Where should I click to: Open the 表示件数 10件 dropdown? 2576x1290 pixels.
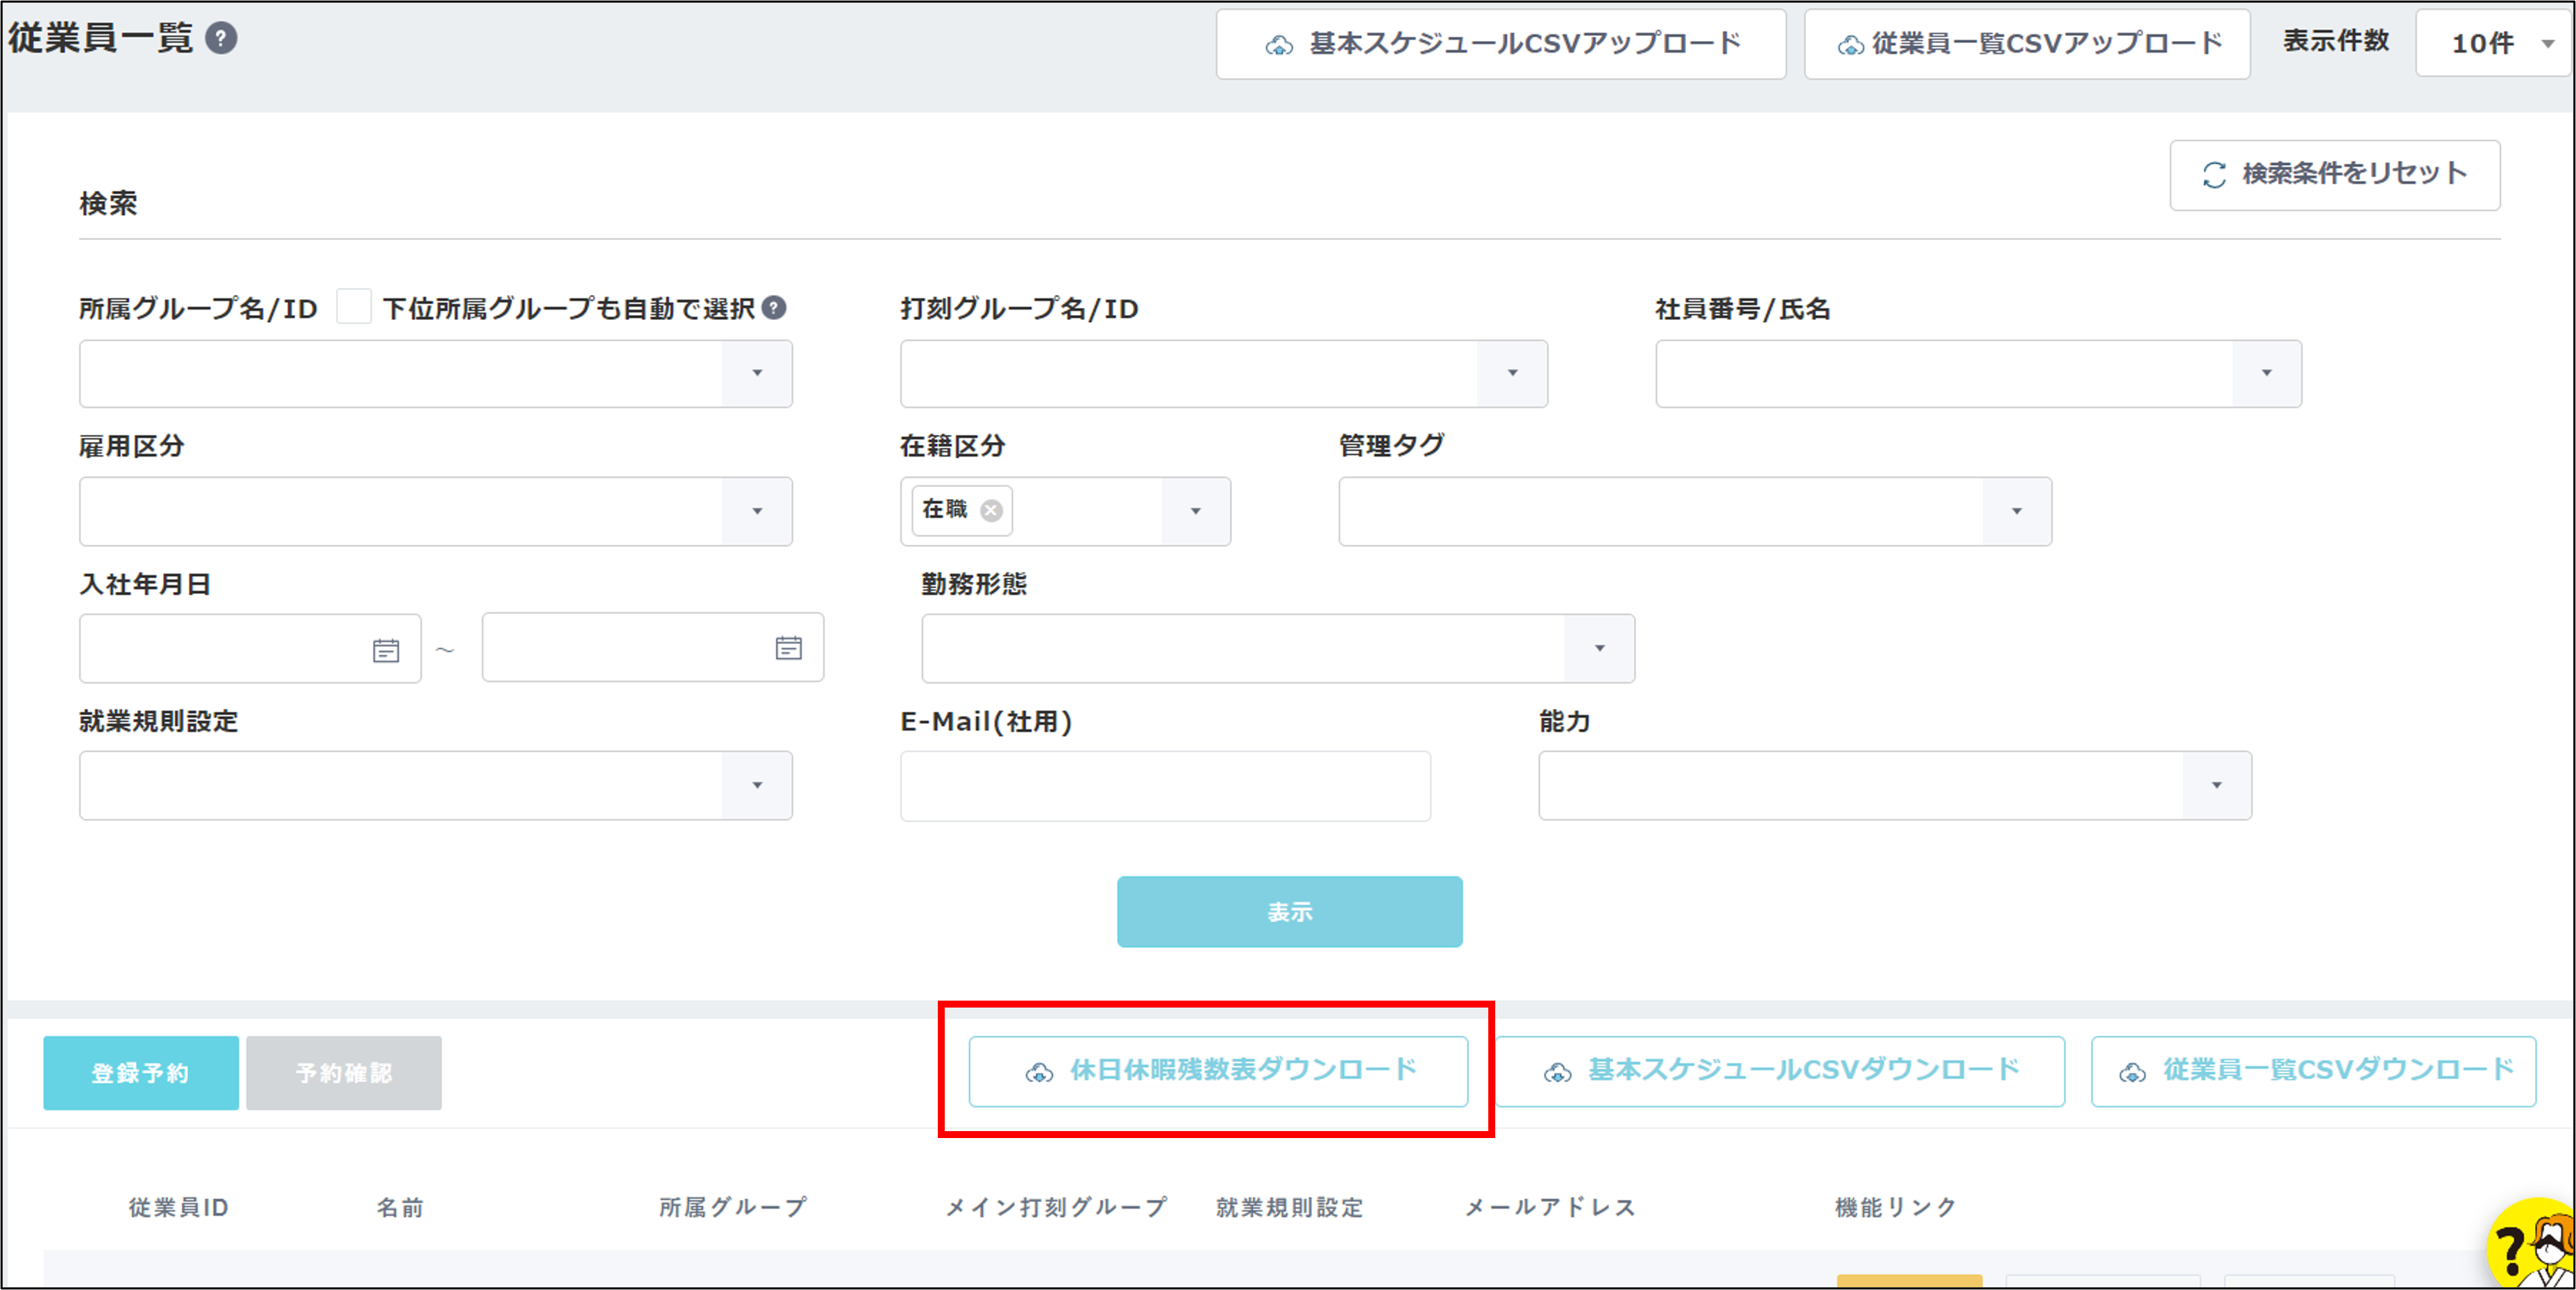click(2494, 44)
